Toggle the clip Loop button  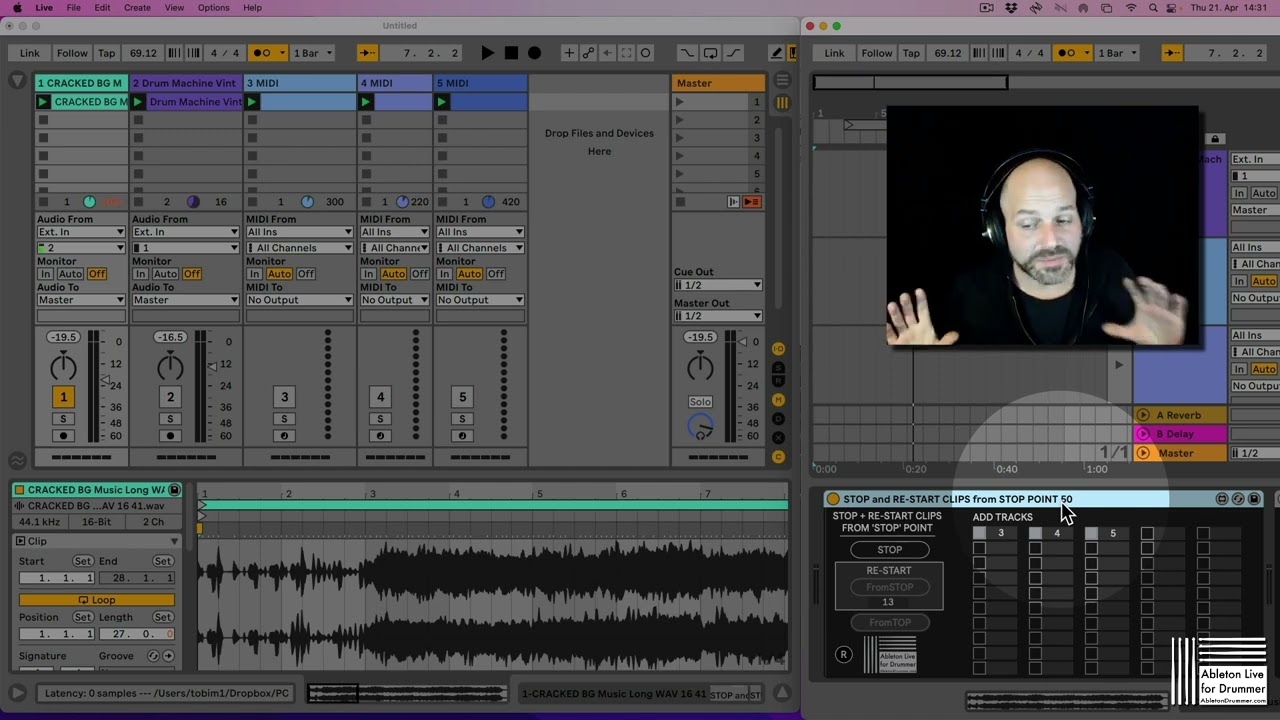point(97,600)
